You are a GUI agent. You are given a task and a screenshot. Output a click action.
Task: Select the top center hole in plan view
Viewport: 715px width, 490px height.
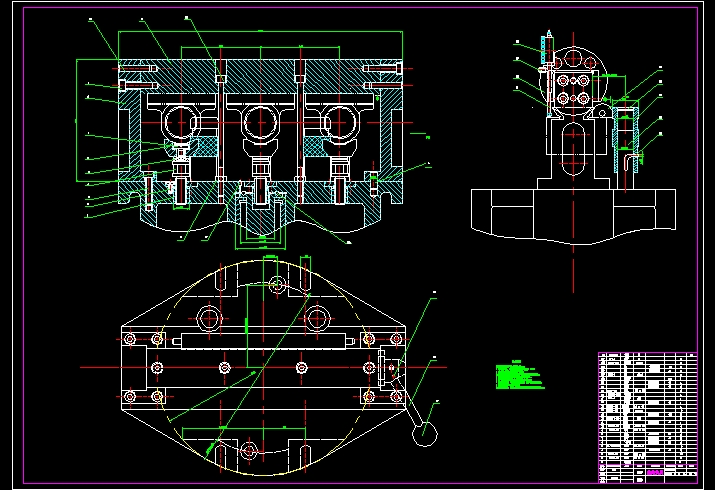[277, 285]
